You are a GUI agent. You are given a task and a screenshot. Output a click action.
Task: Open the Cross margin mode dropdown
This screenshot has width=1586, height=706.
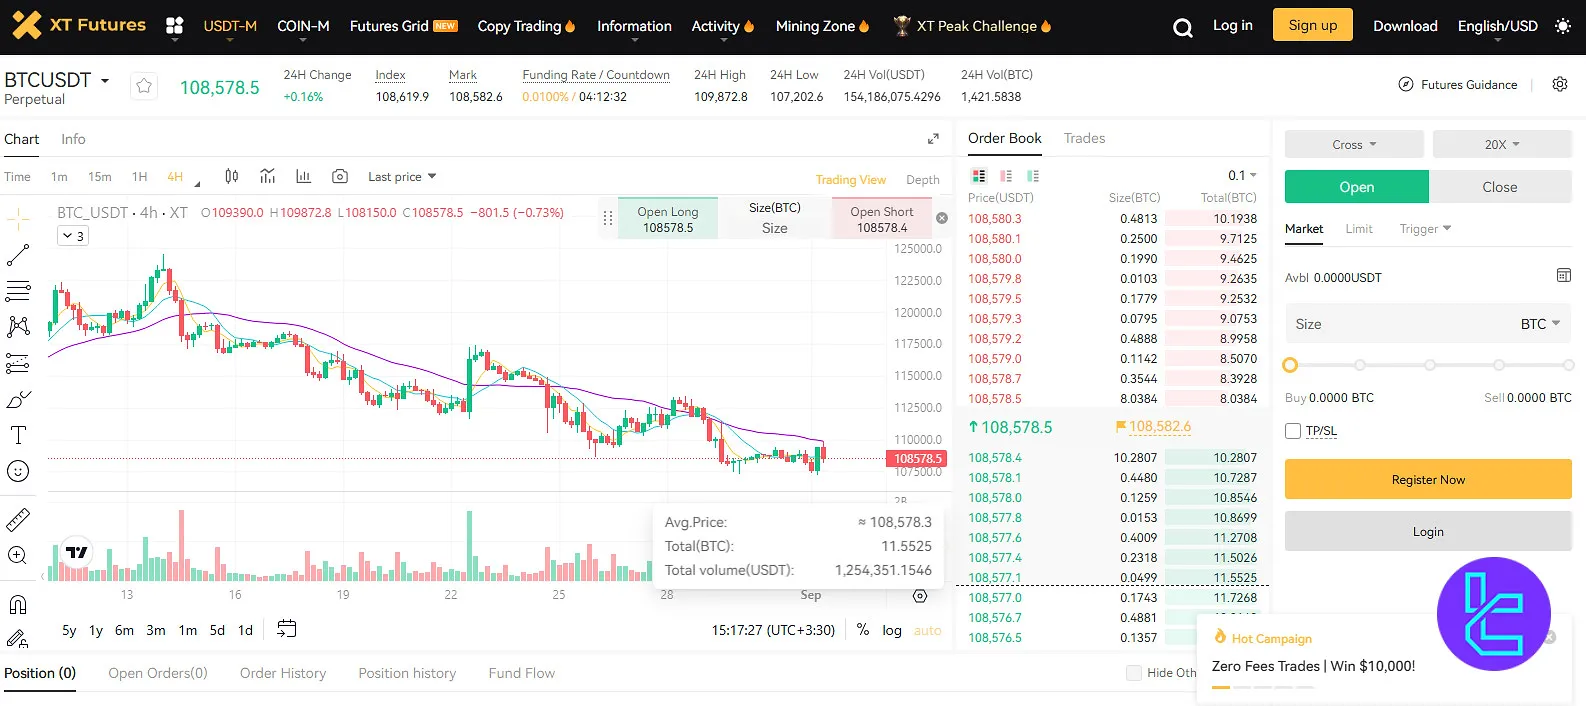point(1354,144)
